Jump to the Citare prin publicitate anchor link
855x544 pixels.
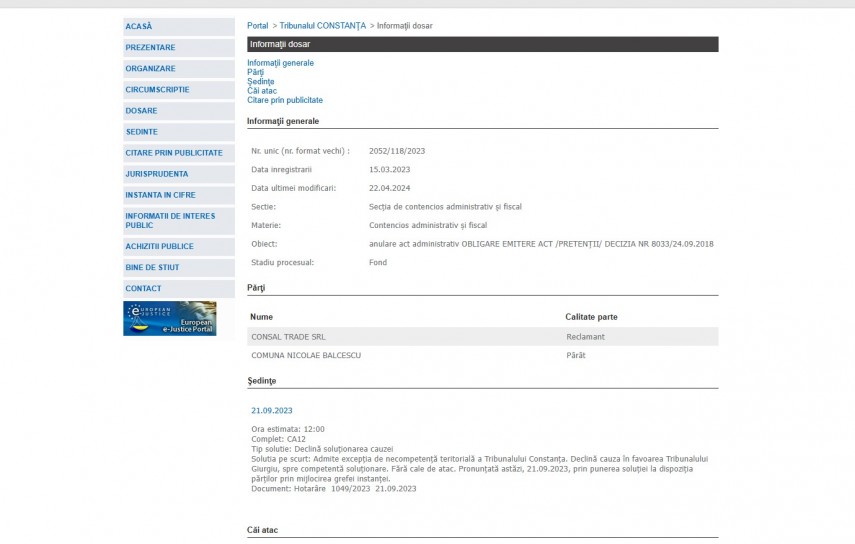pyautogui.click(x=285, y=100)
